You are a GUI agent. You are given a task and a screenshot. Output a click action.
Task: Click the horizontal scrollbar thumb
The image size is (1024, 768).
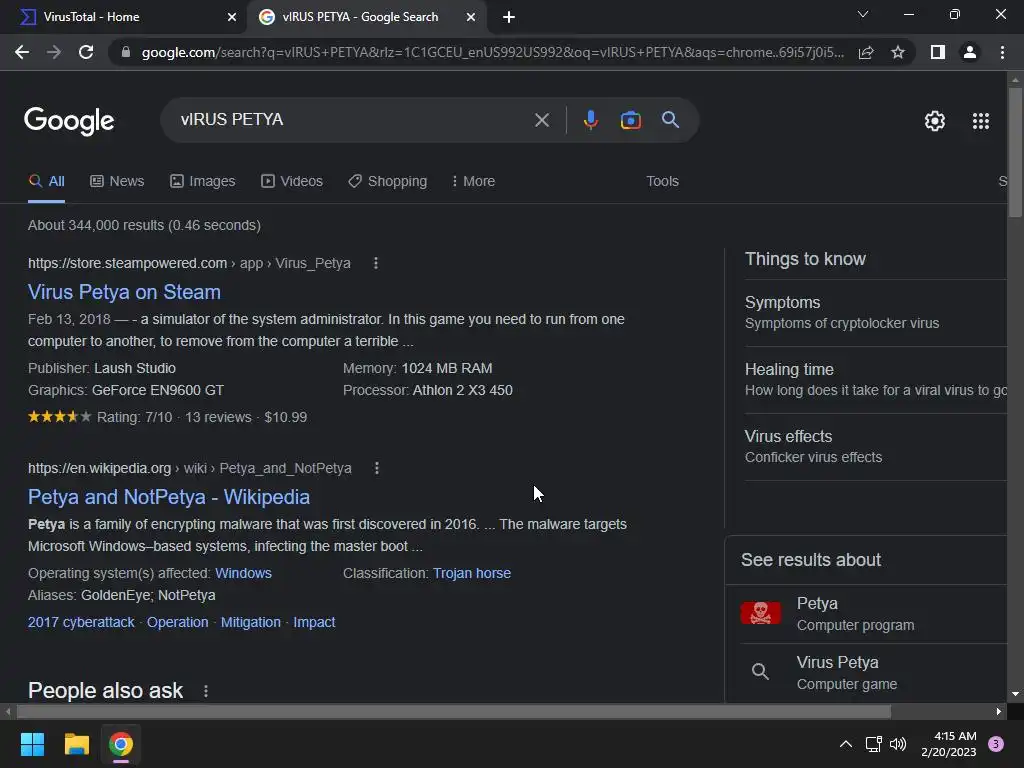(454, 711)
